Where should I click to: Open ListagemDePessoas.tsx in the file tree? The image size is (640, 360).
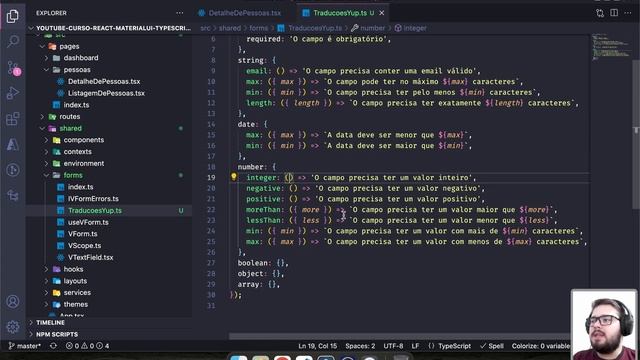pyautogui.click(x=106, y=93)
